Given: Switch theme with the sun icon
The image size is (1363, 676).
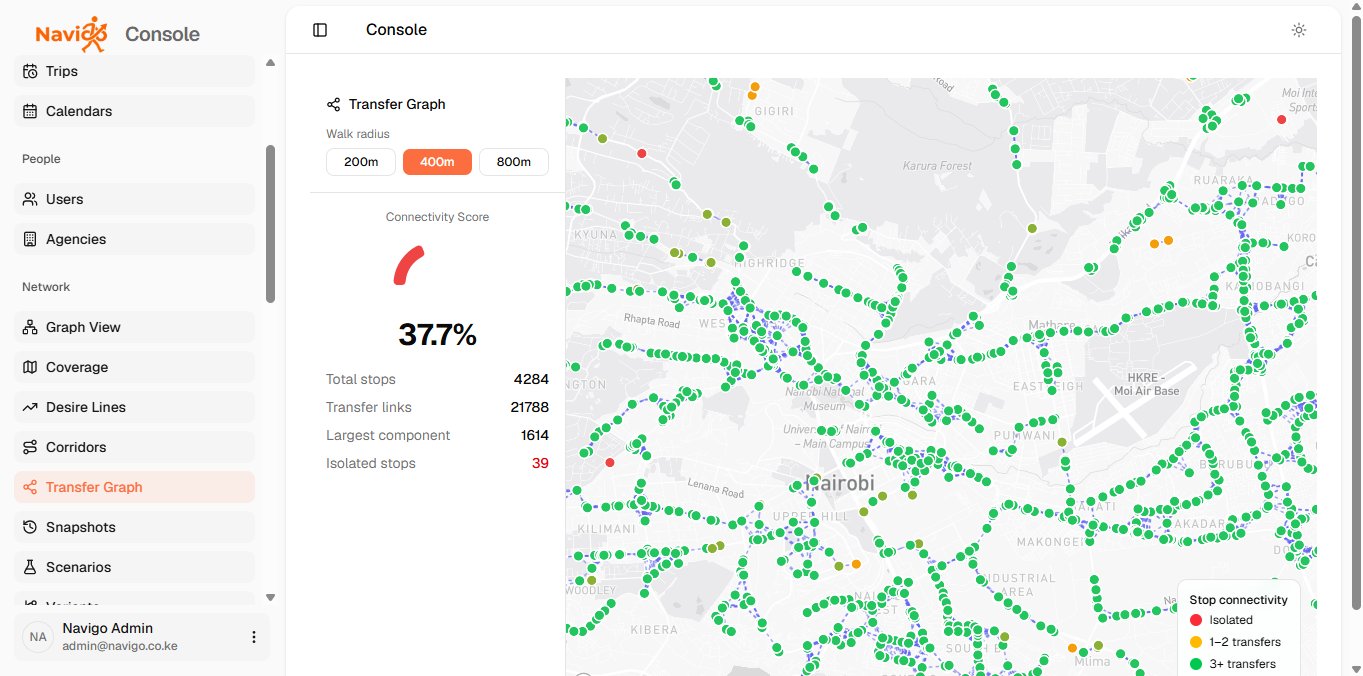Looking at the screenshot, I should (x=1299, y=30).
